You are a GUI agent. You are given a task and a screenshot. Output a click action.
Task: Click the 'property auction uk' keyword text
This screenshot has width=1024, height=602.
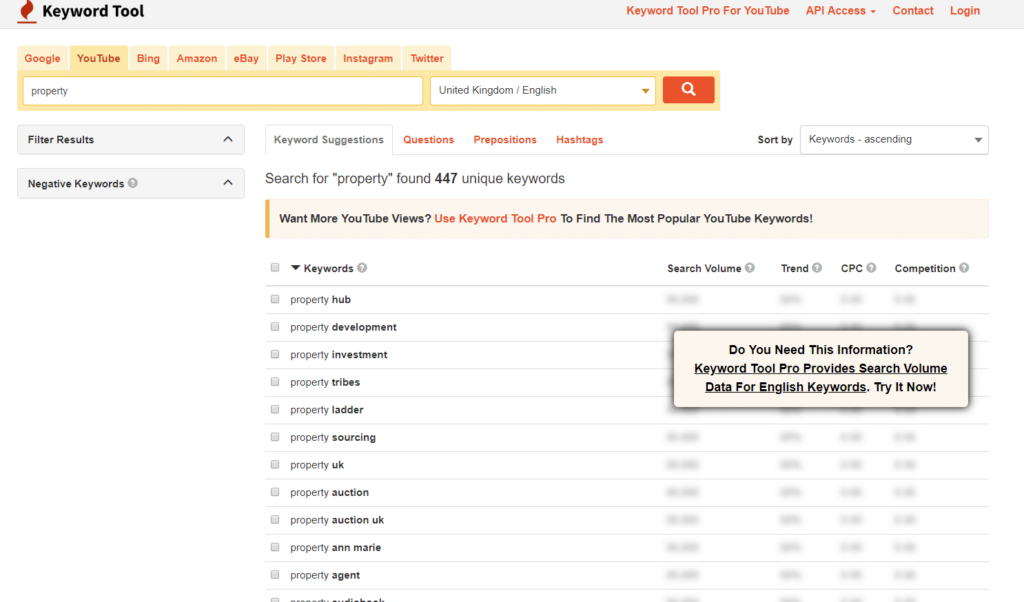(337, 520)
